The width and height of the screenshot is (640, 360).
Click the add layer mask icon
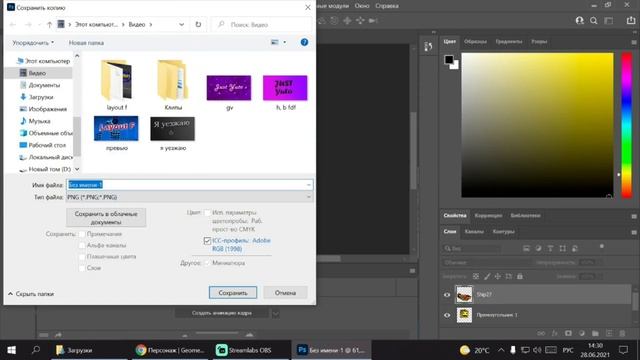[x=568, y=333]
